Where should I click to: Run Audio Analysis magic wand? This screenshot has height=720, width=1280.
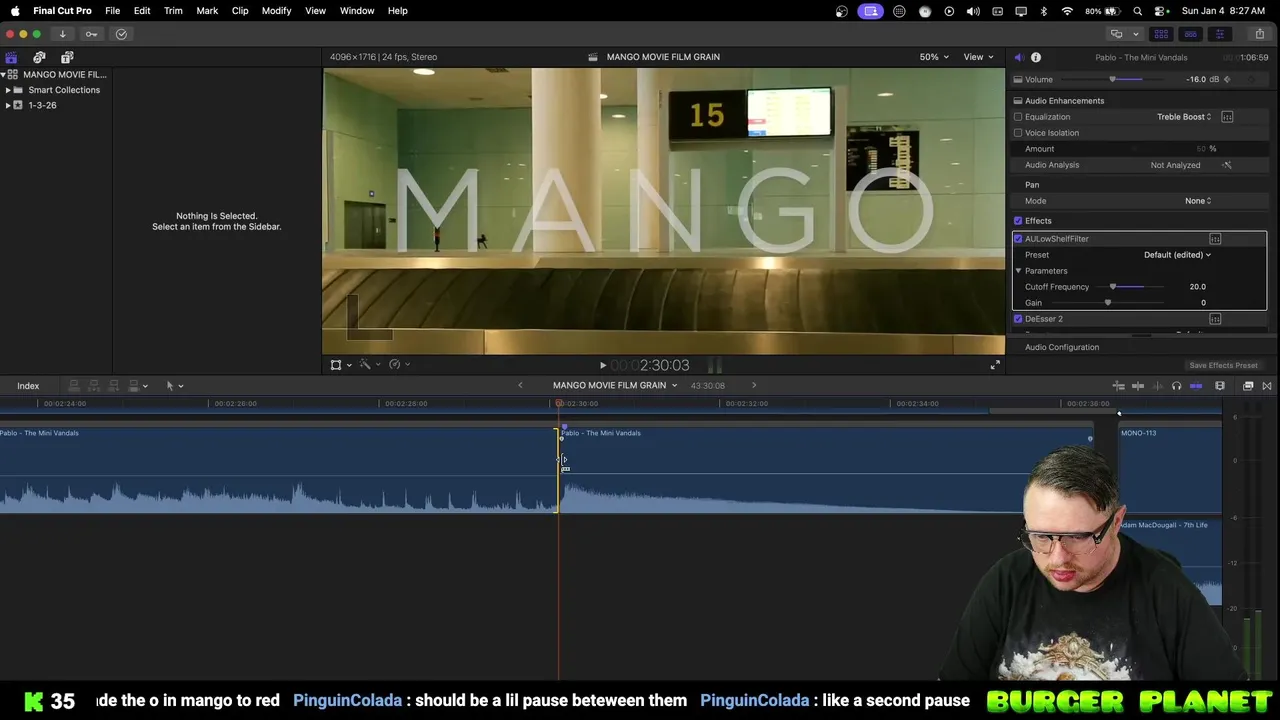(1227, 165)
